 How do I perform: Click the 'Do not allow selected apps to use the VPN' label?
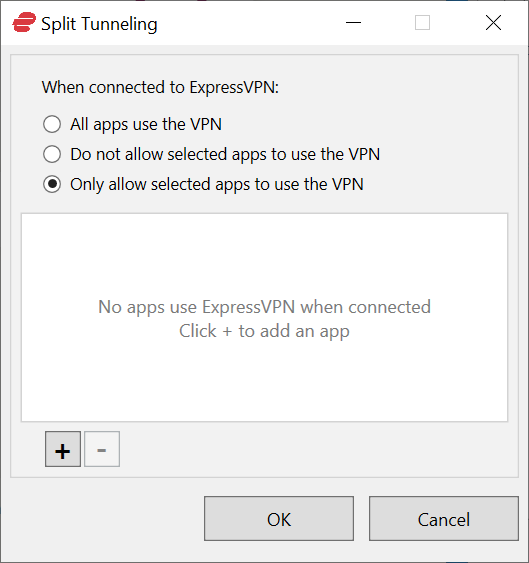[x=225, y=155]
